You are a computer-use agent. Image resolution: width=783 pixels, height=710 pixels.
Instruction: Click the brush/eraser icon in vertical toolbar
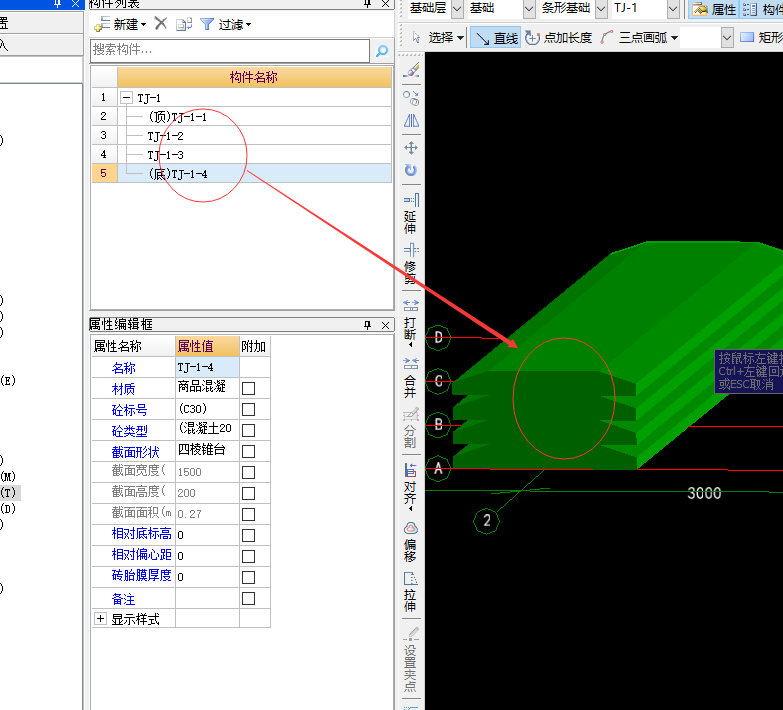(x=411, y=70)
